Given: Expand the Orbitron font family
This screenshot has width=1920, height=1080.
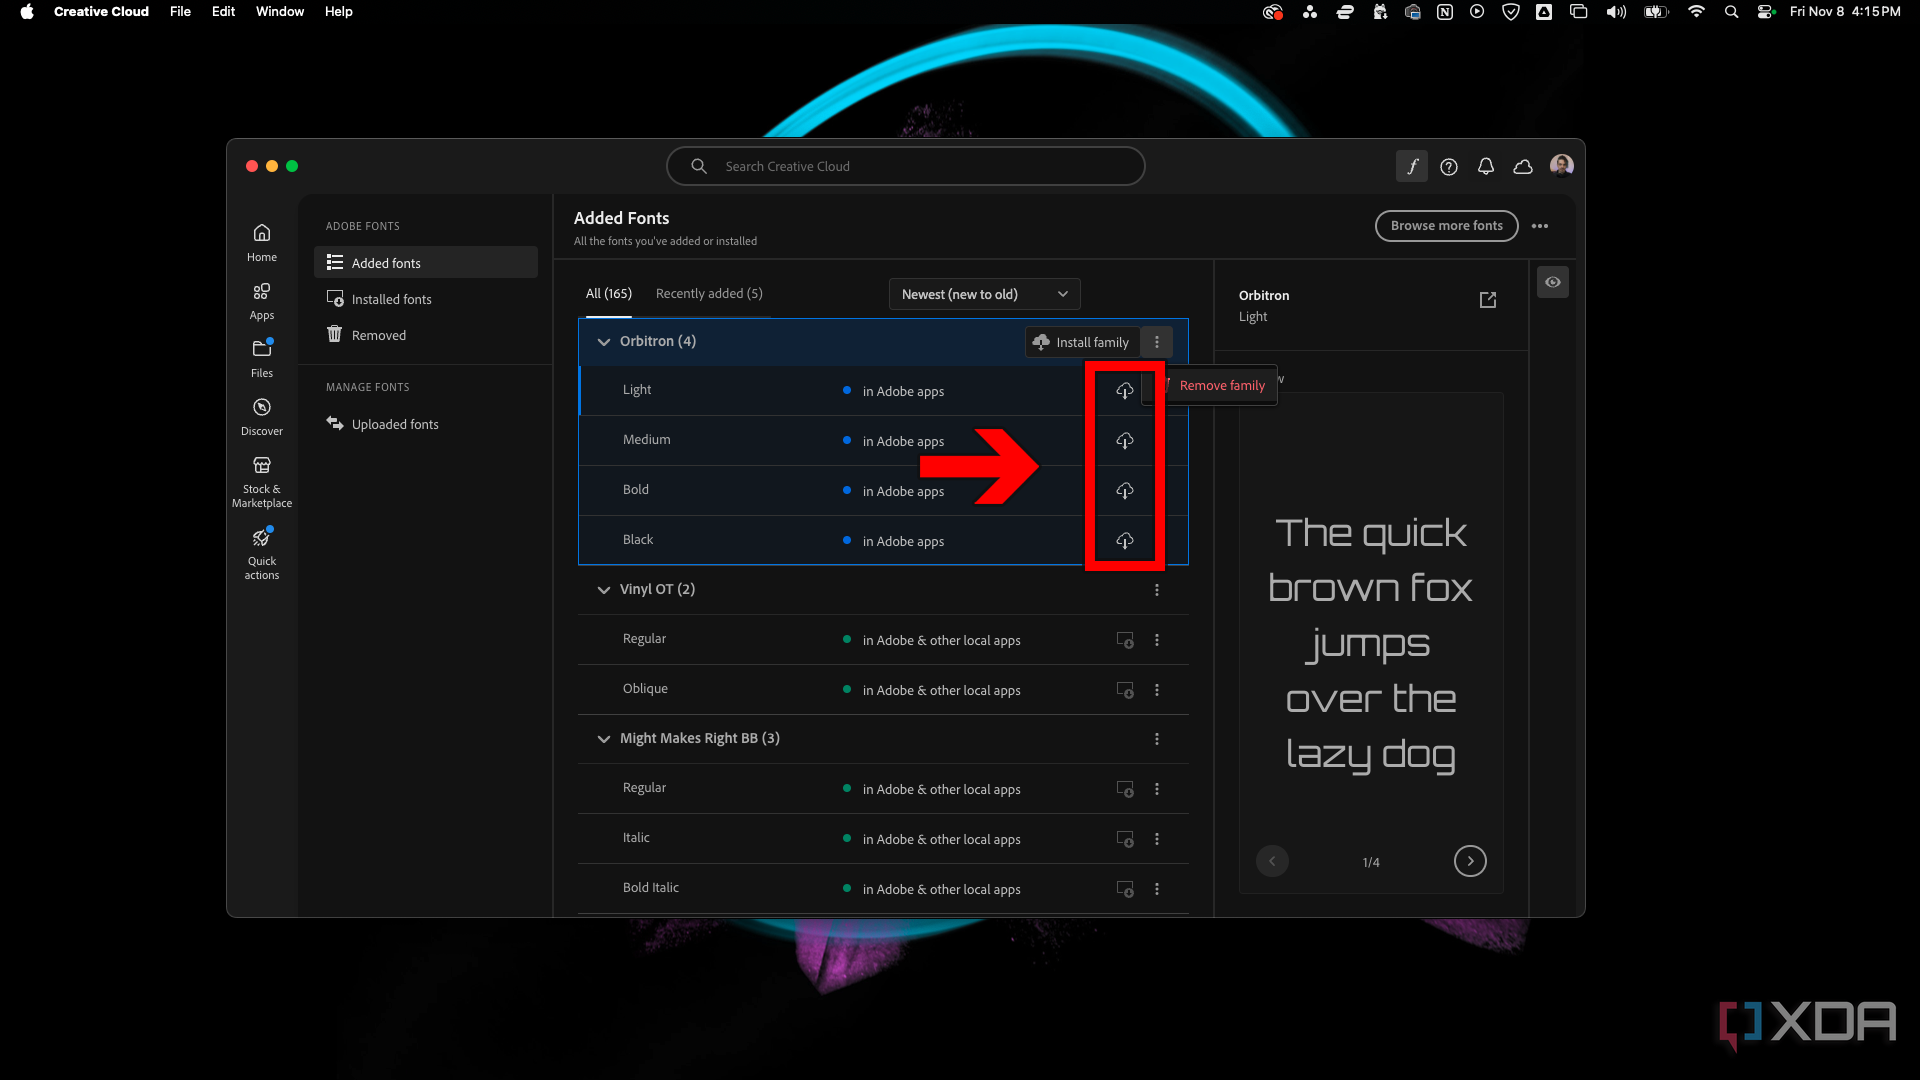Looking at the screenshot, I should point(603,340).
